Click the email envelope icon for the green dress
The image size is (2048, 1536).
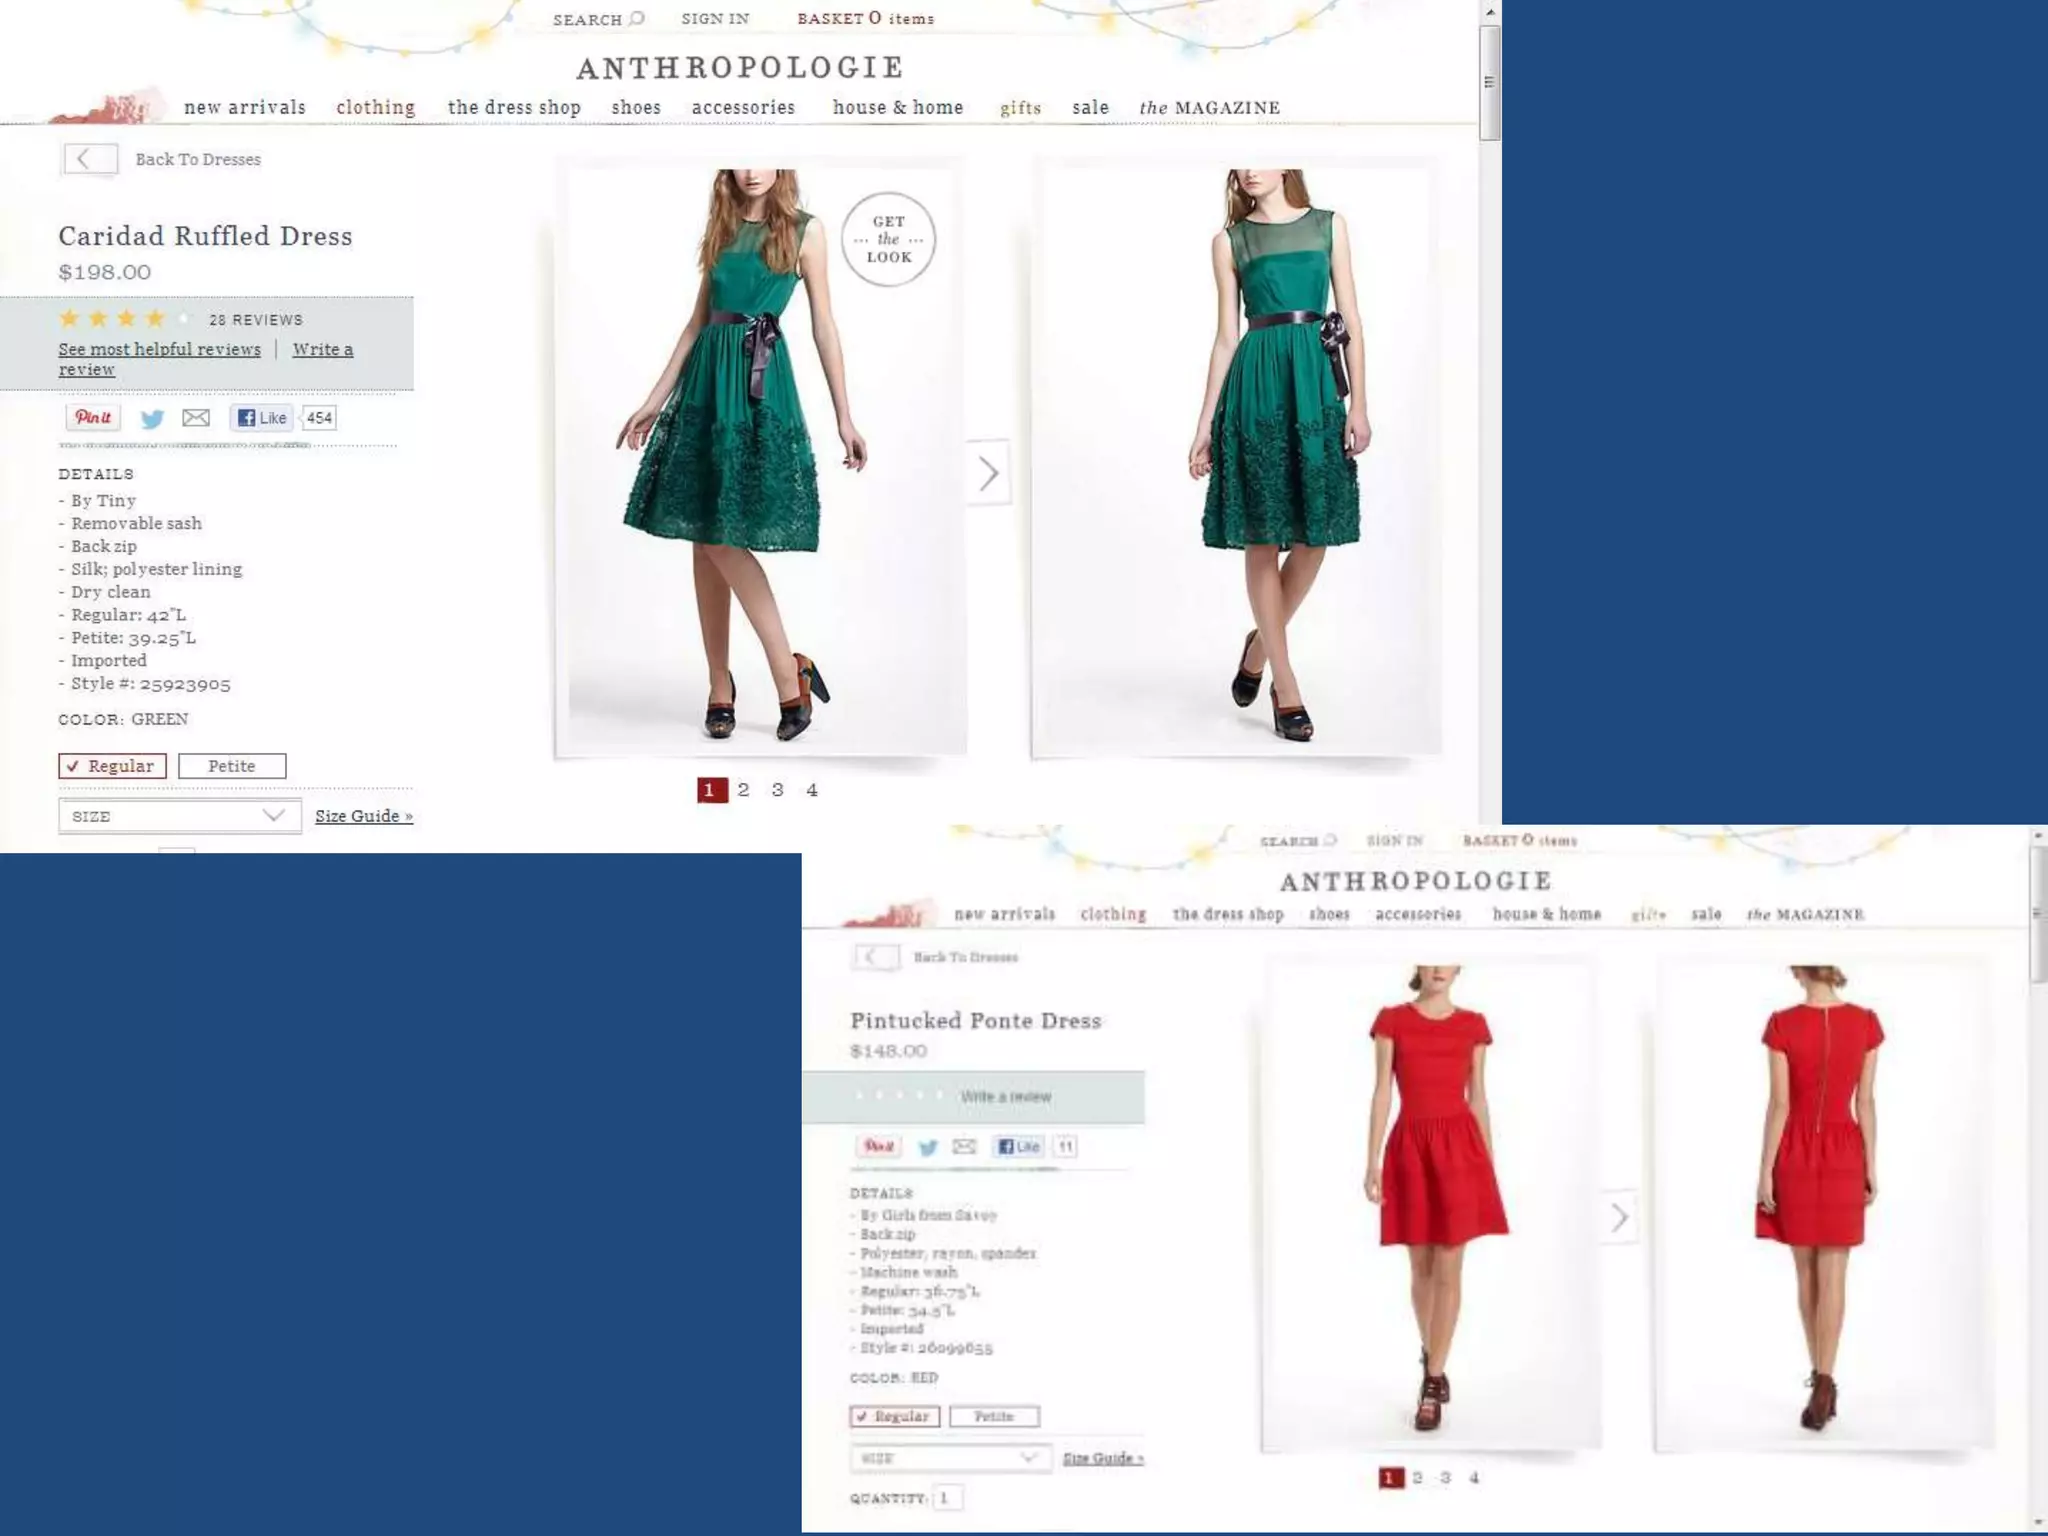[x=196, y=418]
